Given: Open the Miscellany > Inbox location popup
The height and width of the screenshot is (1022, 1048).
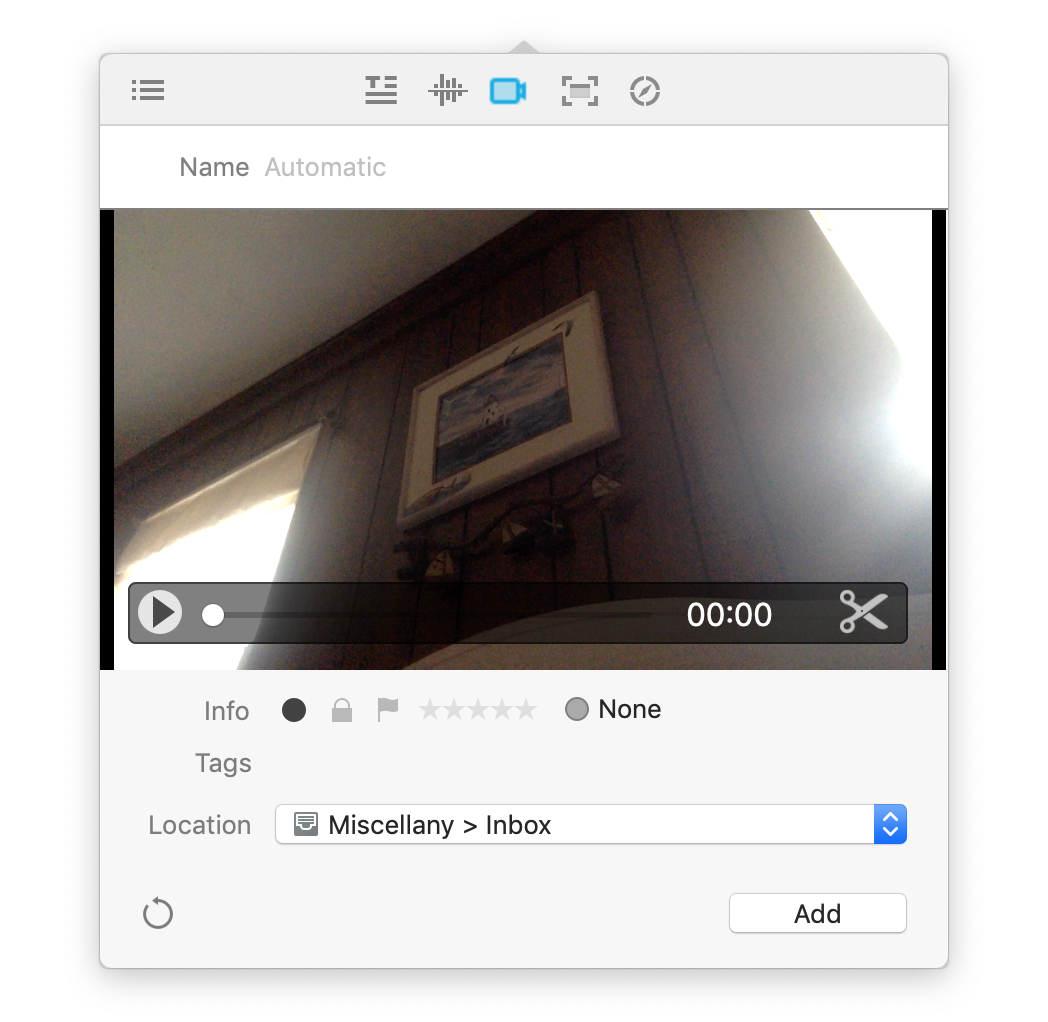Looking at the screenshot, I should click(575, 825).
